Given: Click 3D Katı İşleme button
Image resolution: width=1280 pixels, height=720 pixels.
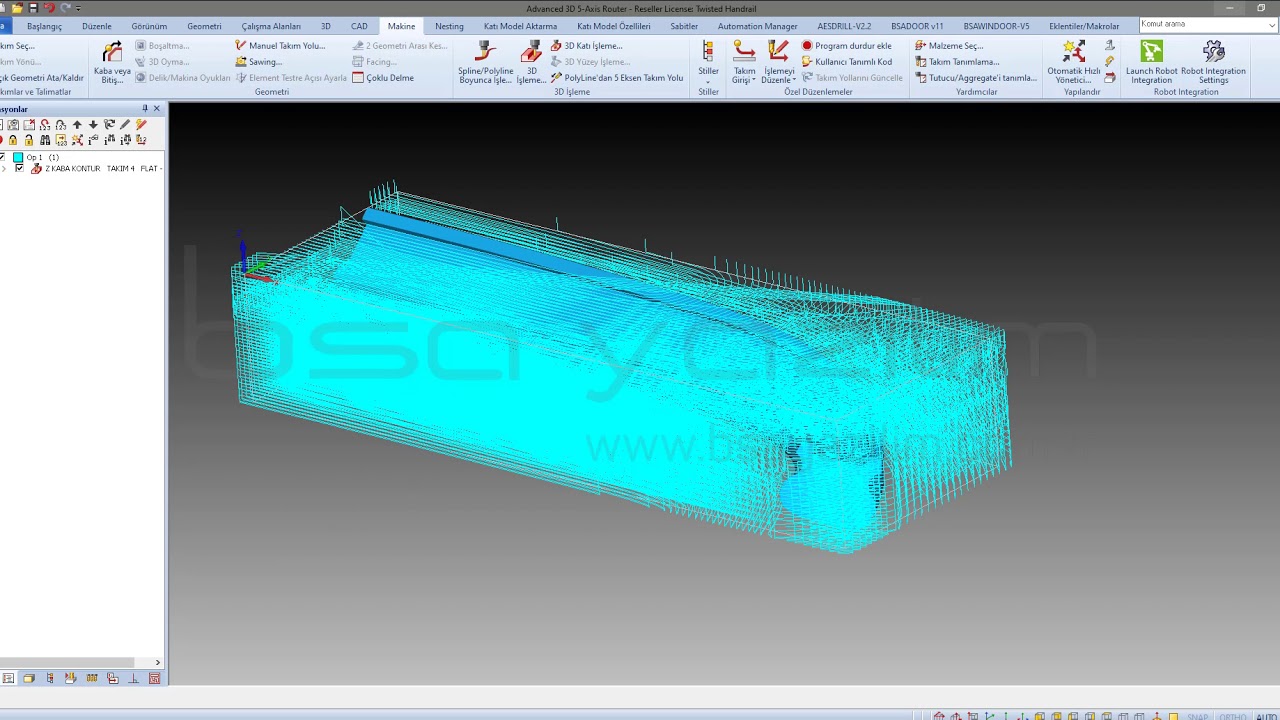Looking at the screenshot, I should pos(586,46).
